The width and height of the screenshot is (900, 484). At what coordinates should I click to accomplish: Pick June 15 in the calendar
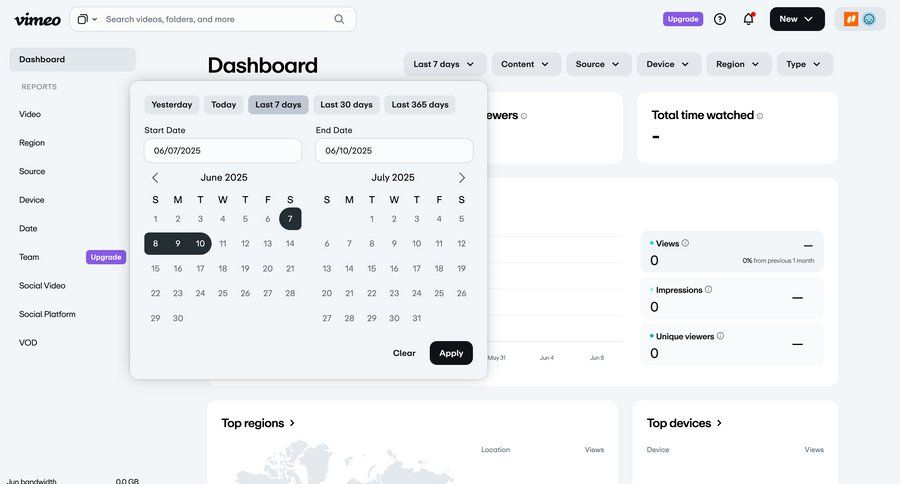pyautogui.click(x=156, y=268)
